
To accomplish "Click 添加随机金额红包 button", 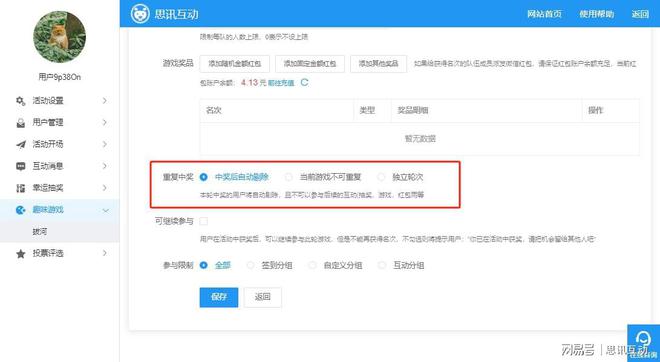I will click(x=234, y=64).
